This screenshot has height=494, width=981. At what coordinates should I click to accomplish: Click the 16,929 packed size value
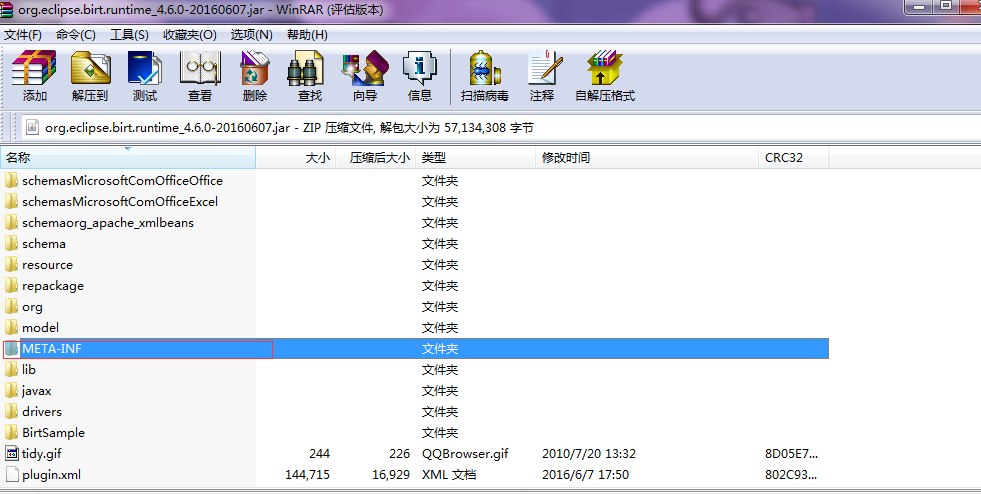pyautogui.click(x=391, y=475)
